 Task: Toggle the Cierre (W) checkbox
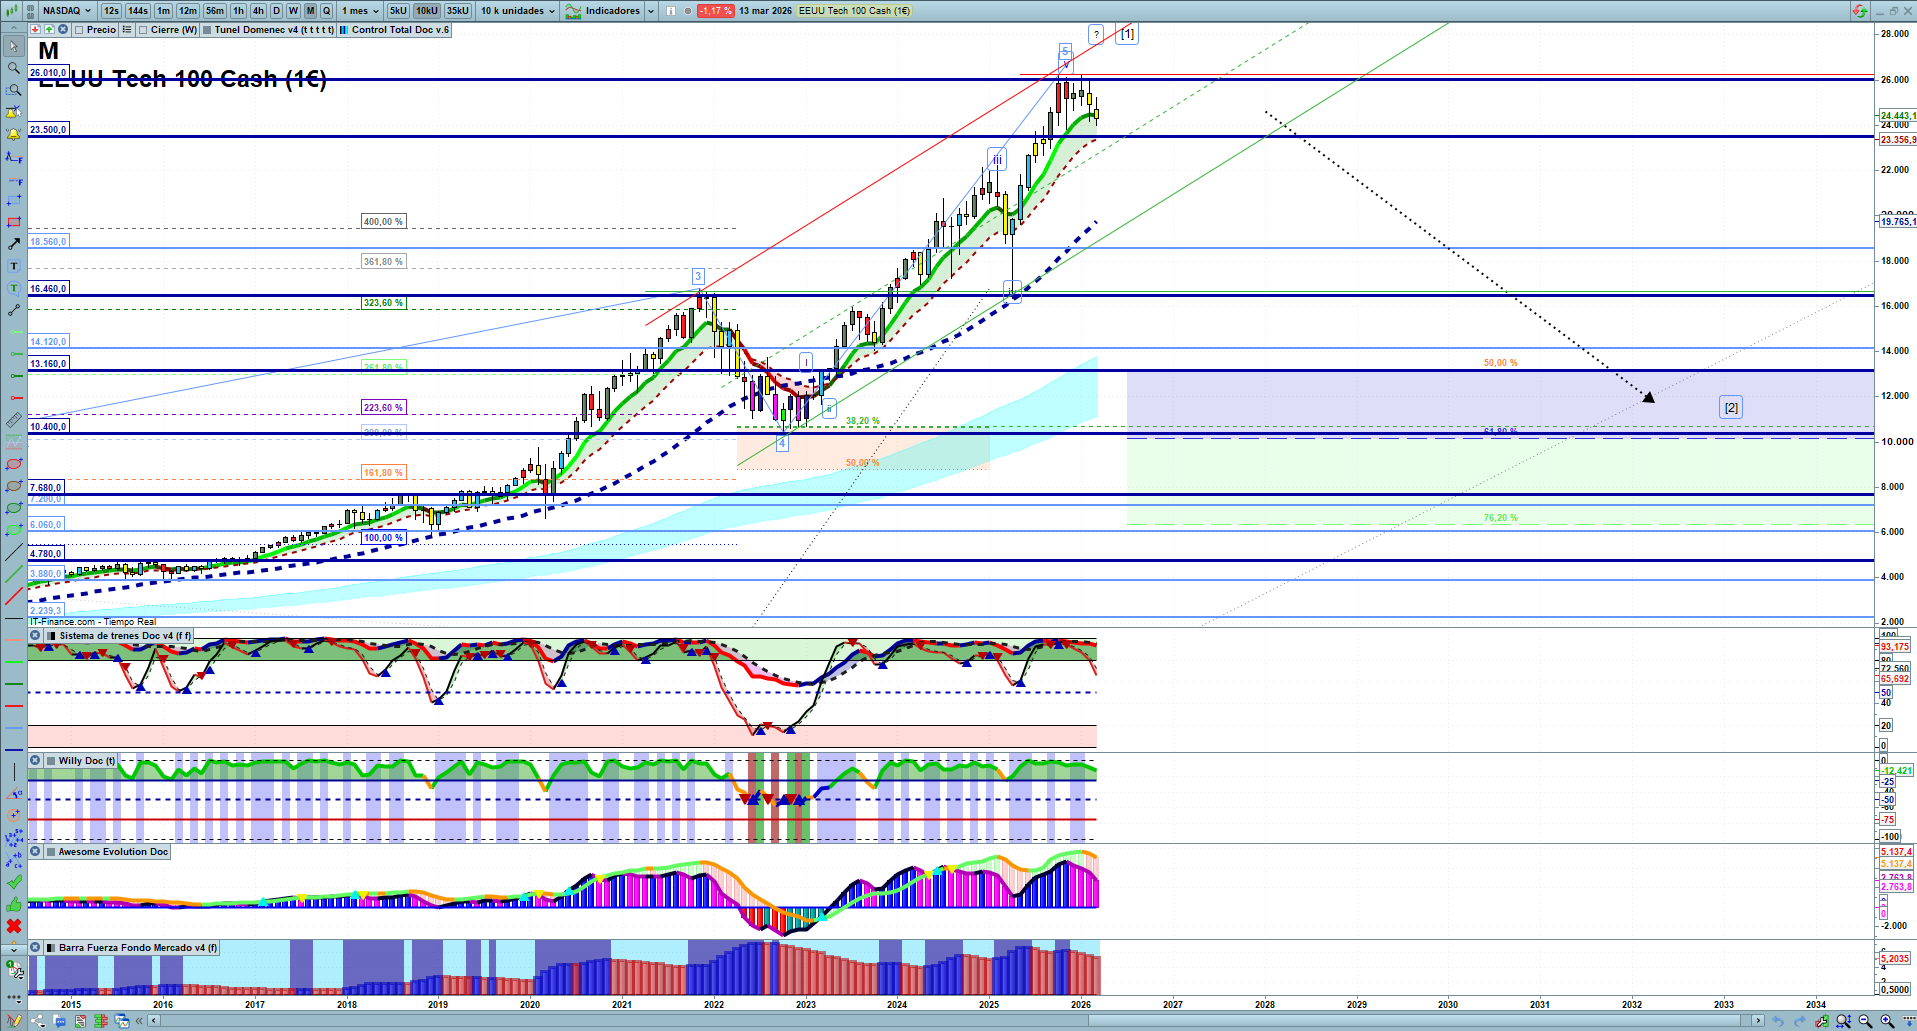[144, 30]
